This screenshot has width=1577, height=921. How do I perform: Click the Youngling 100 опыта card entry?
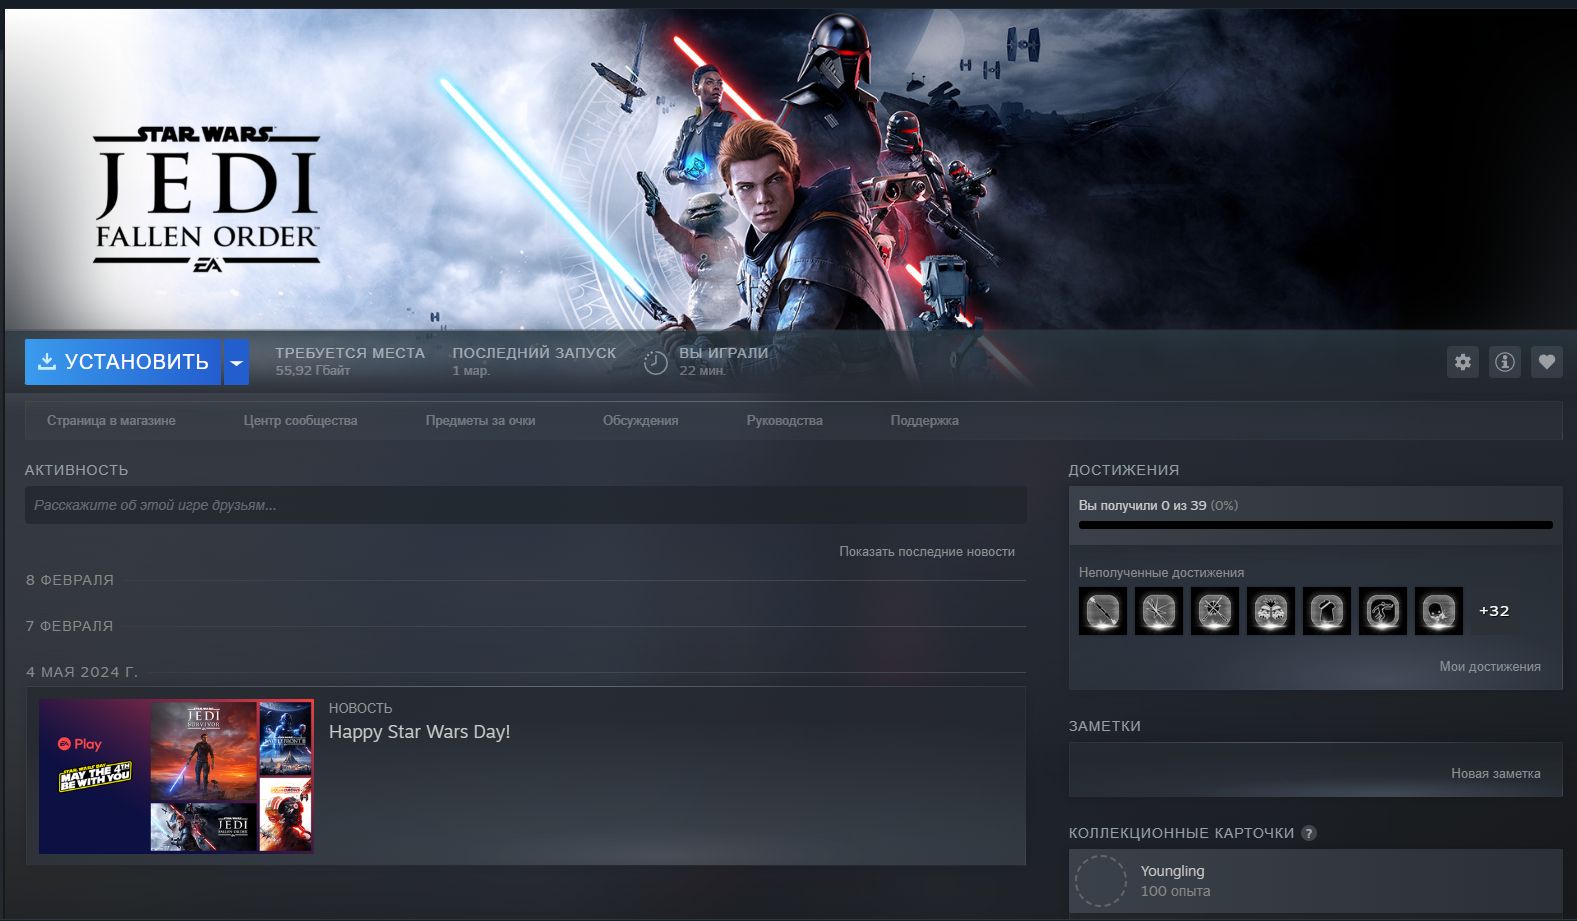click(x=1316, y=881)
